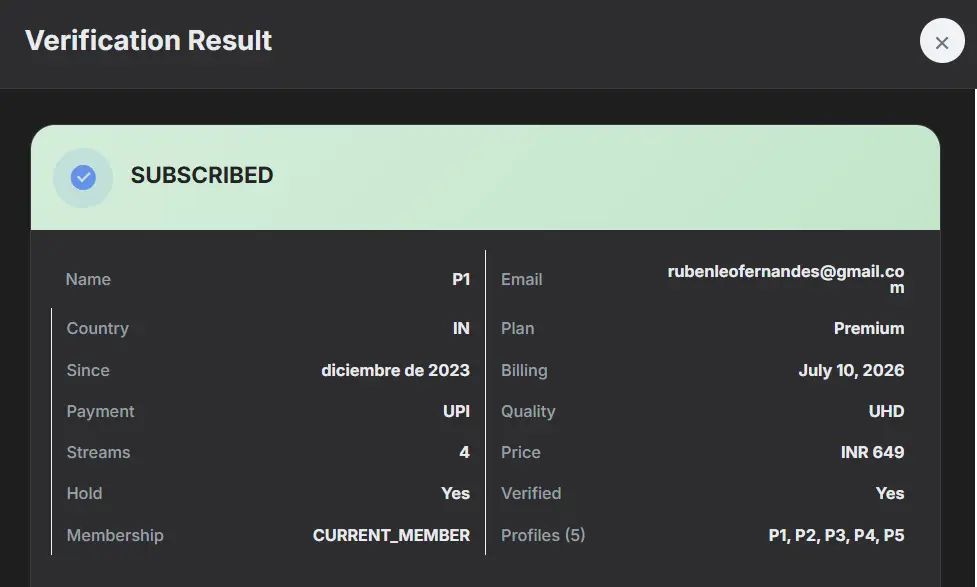Select the email address rubenleofernandes@gmail.com
Viewport: 977px width, 587px height.
coord(786,279)
